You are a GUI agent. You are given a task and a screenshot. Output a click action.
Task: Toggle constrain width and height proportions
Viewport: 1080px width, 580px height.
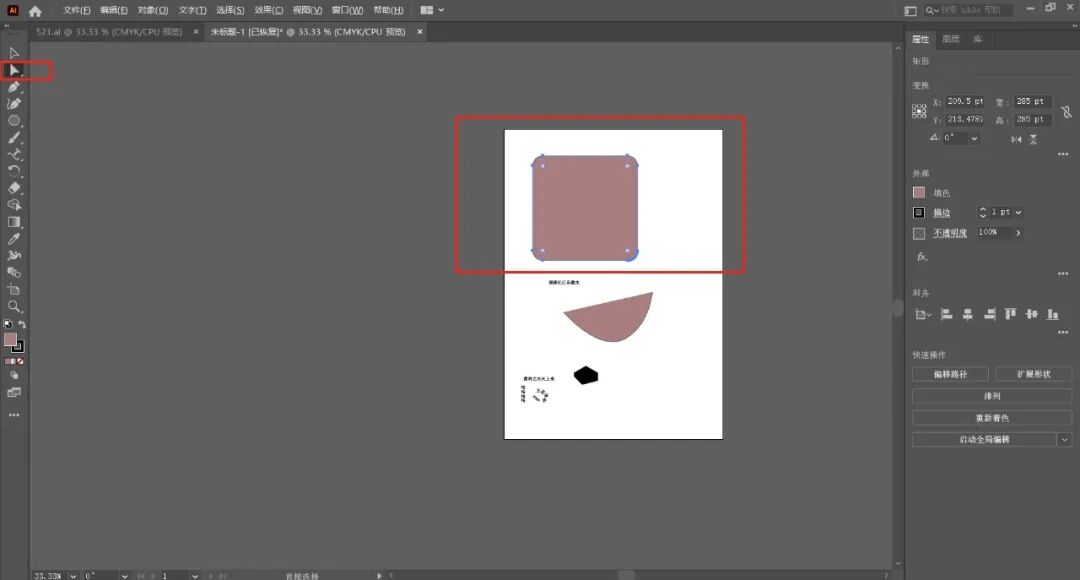1066,112
